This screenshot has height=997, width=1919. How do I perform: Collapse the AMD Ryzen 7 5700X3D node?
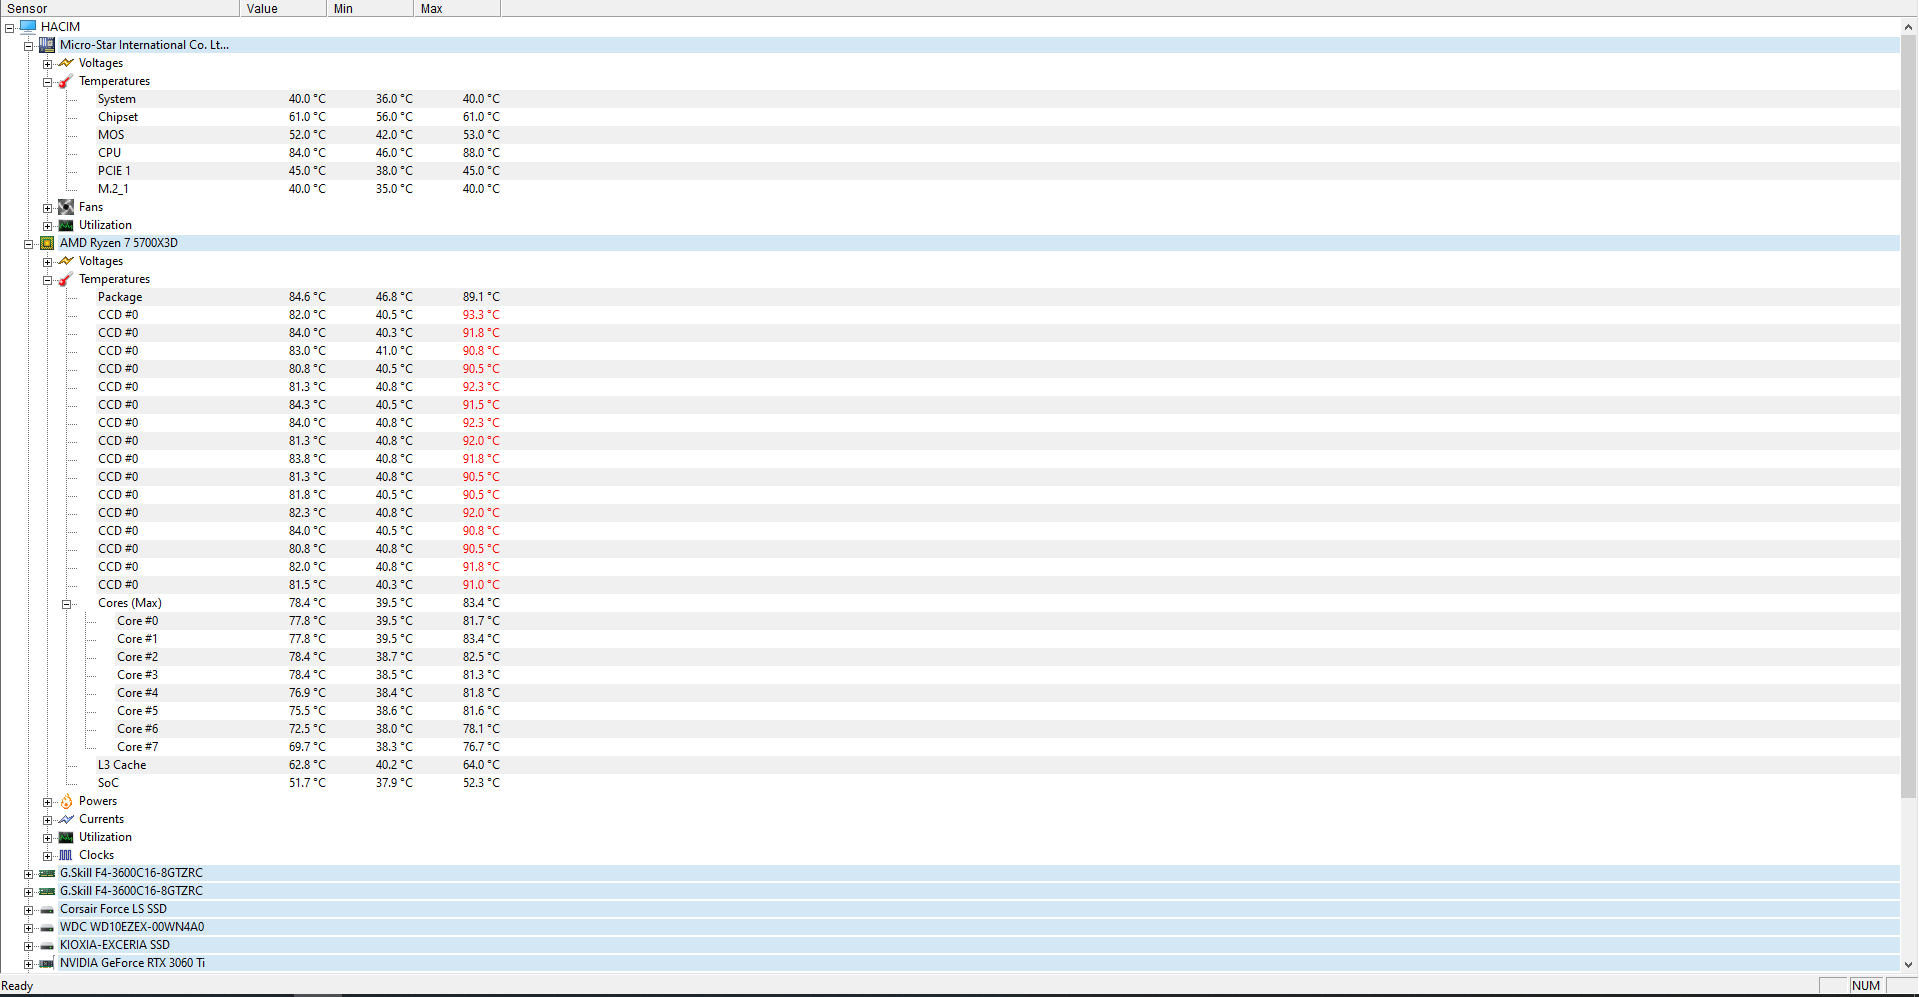point(29,244)
